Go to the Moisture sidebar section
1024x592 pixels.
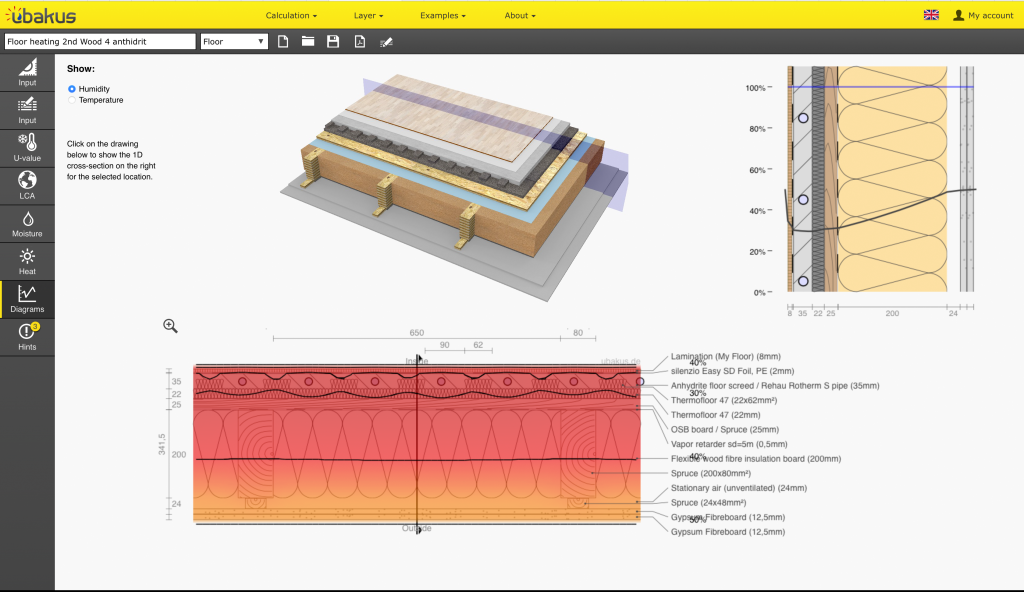[27, 223]
